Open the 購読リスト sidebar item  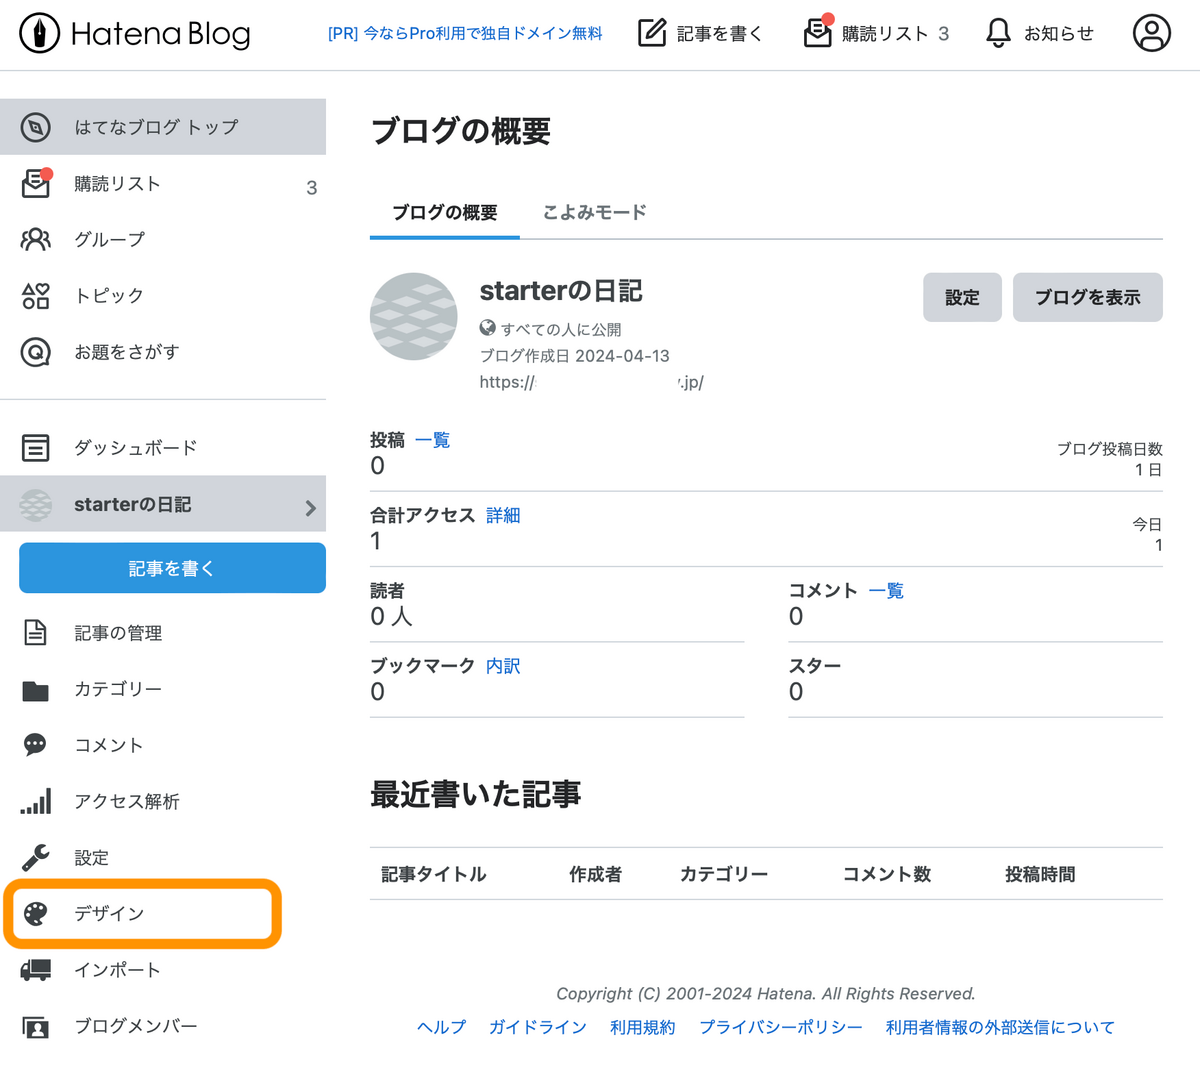163,183
